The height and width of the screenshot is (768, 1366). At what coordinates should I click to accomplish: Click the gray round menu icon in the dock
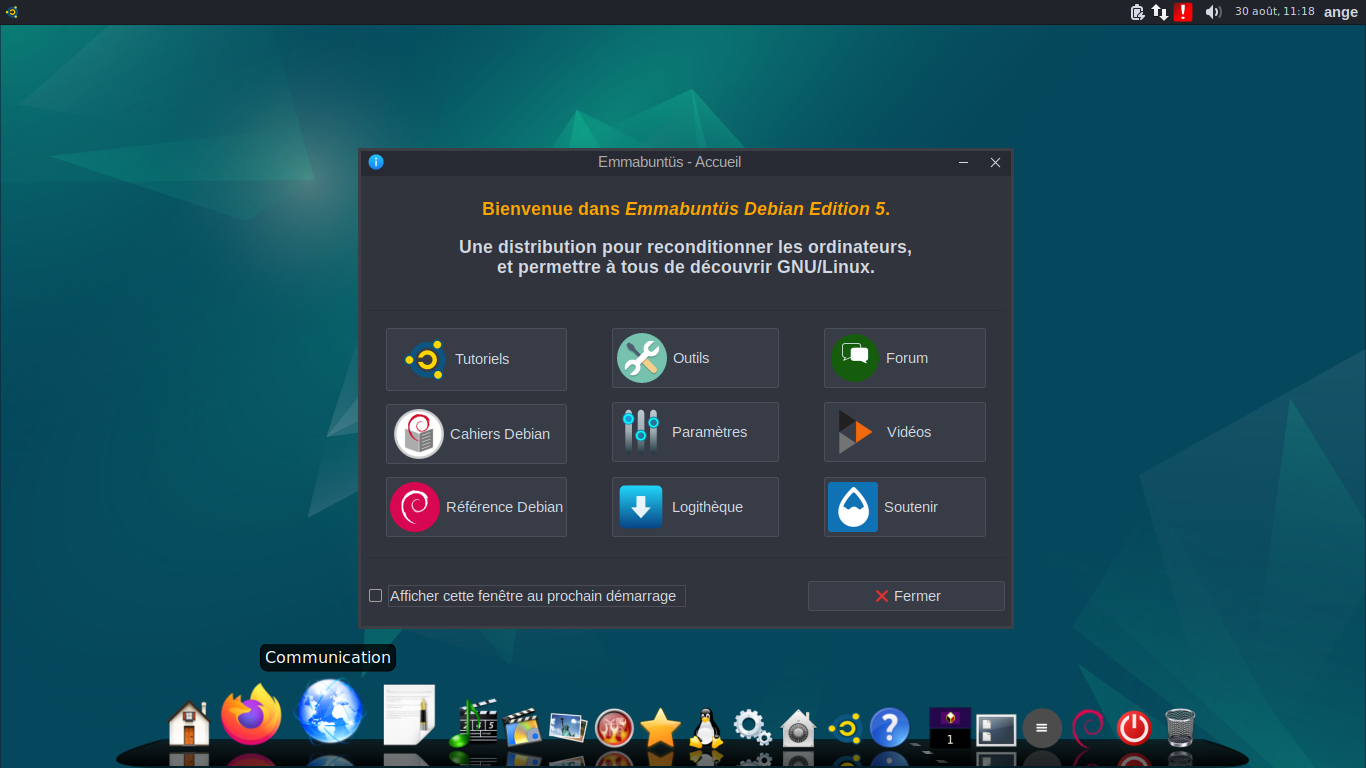(x=1042, y=728)
